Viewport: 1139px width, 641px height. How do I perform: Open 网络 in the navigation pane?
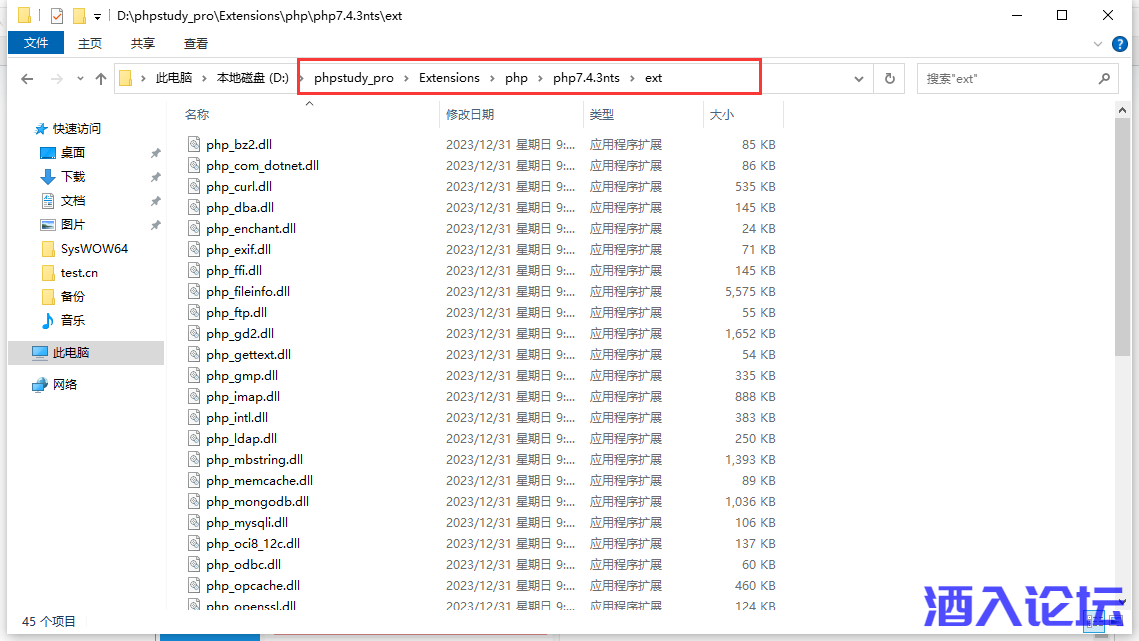click(x=65, y=385)
